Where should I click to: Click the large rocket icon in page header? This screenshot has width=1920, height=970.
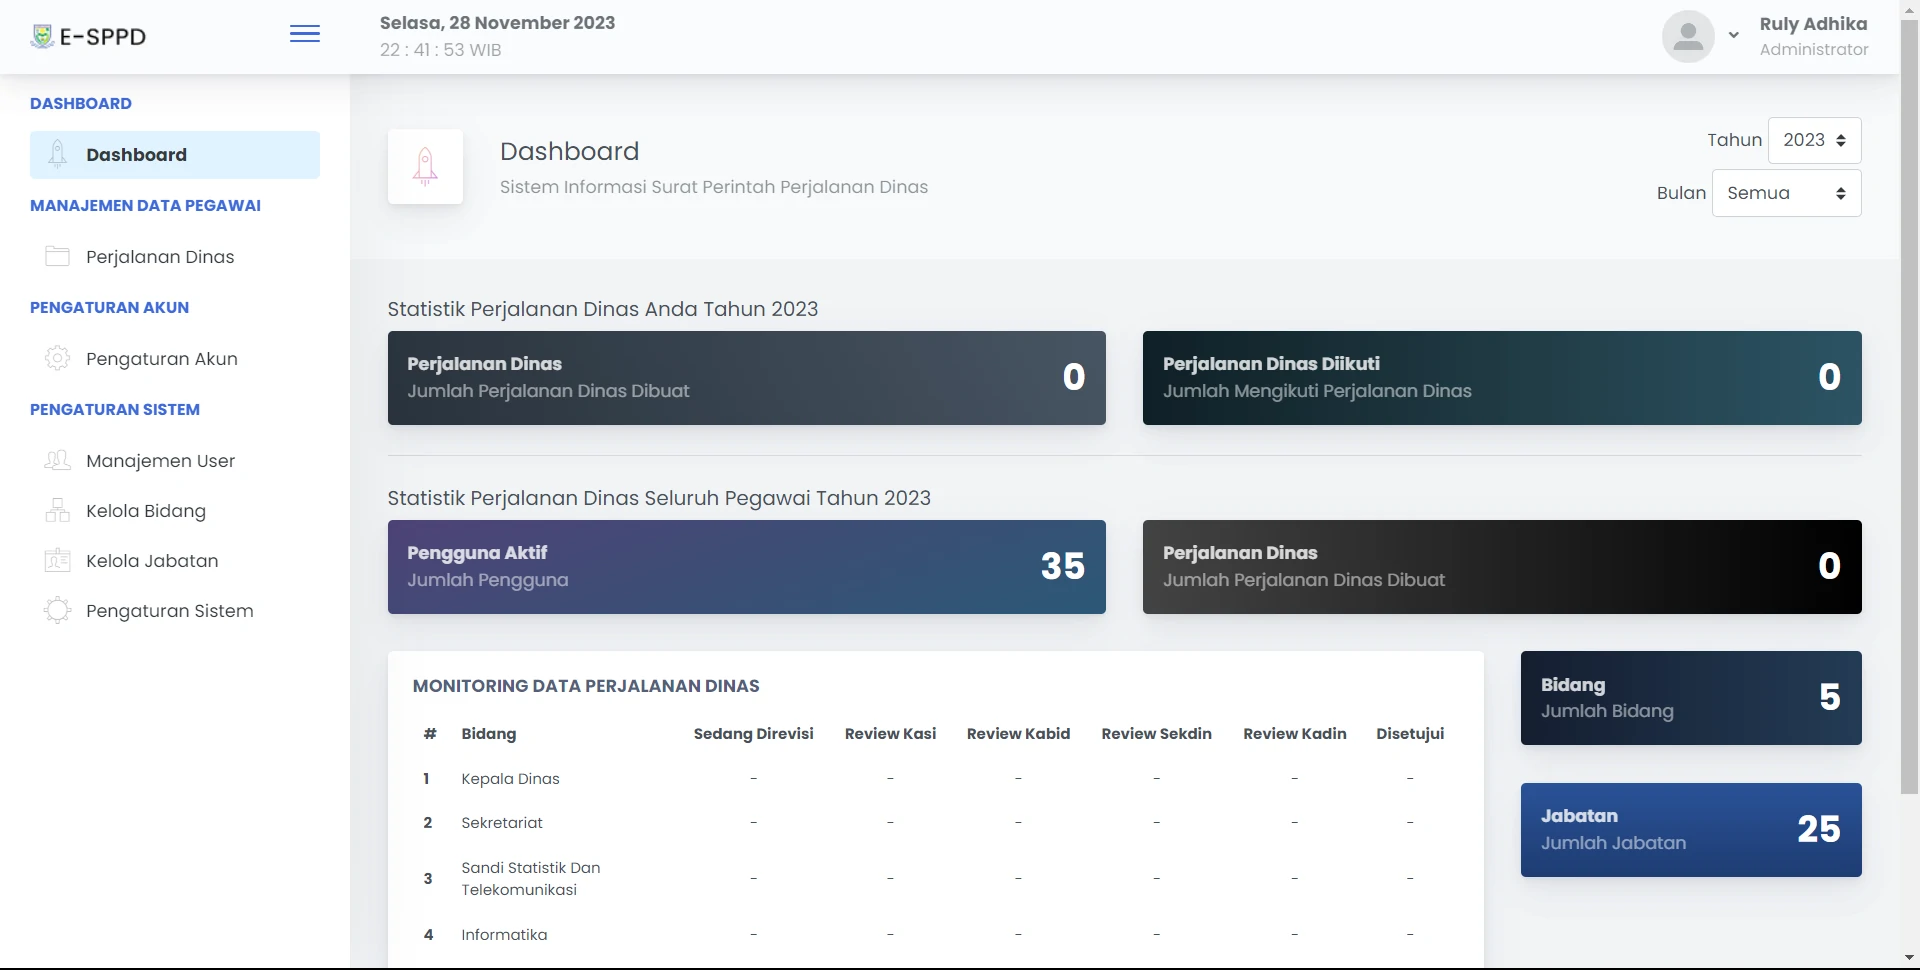425,167
